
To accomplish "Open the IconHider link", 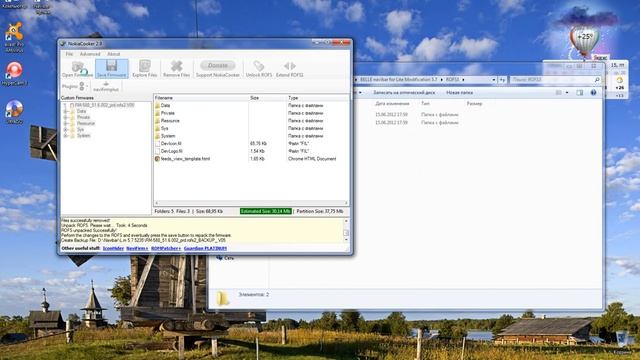I will point(113,248).
